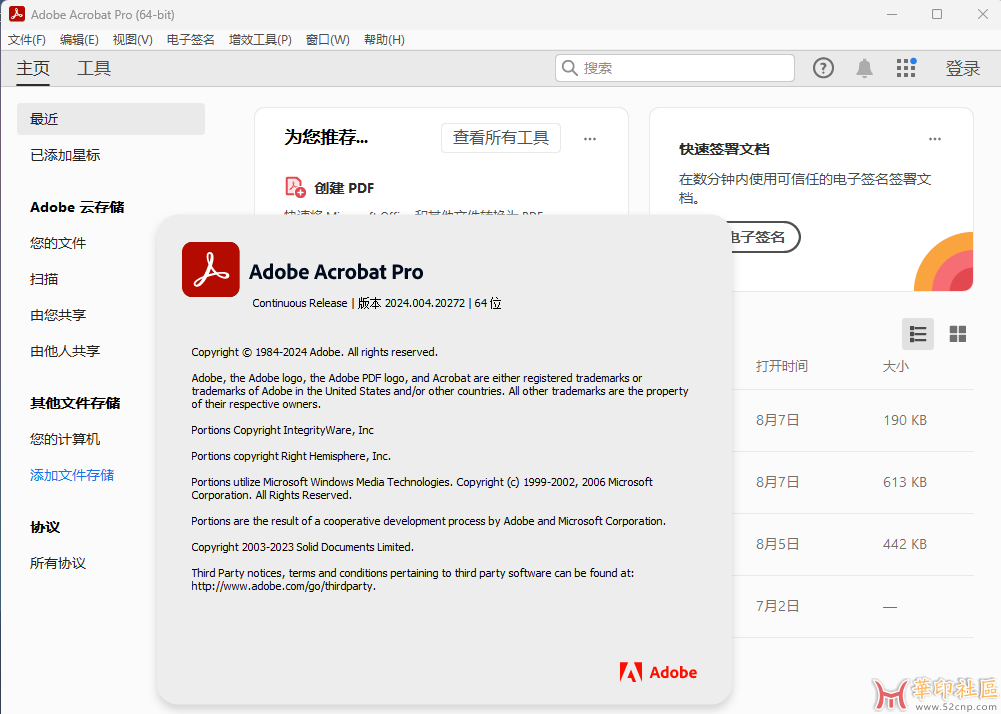
Task: Click the Create PDF icon
Action: [295, 187]
